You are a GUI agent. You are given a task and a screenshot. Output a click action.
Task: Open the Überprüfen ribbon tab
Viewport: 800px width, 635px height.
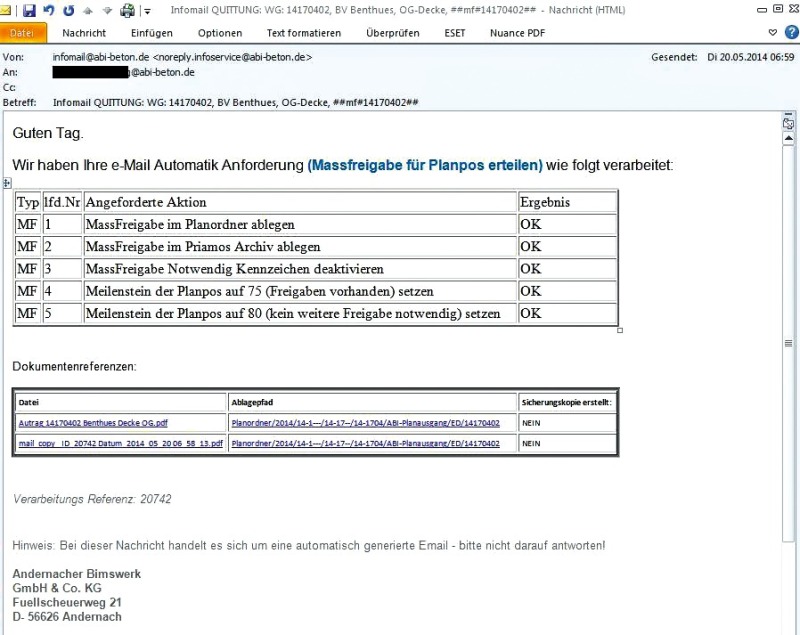point(393,33)
